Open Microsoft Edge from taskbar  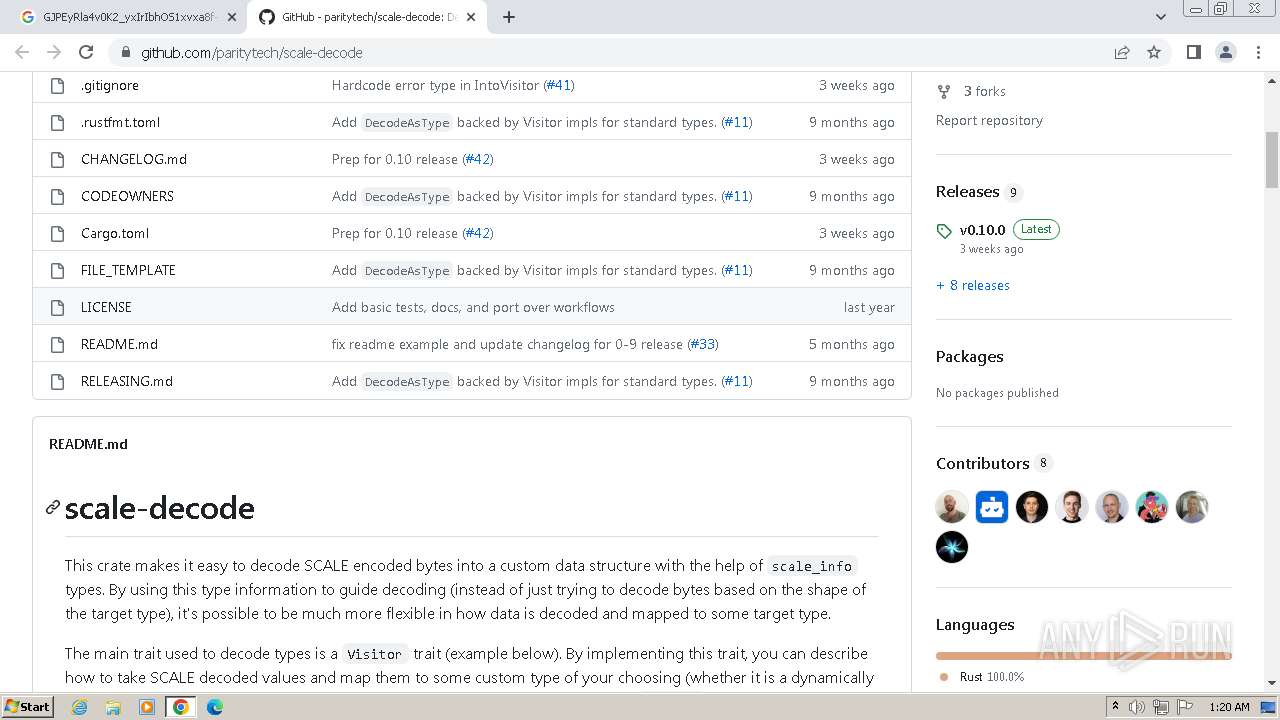point(215,707)
